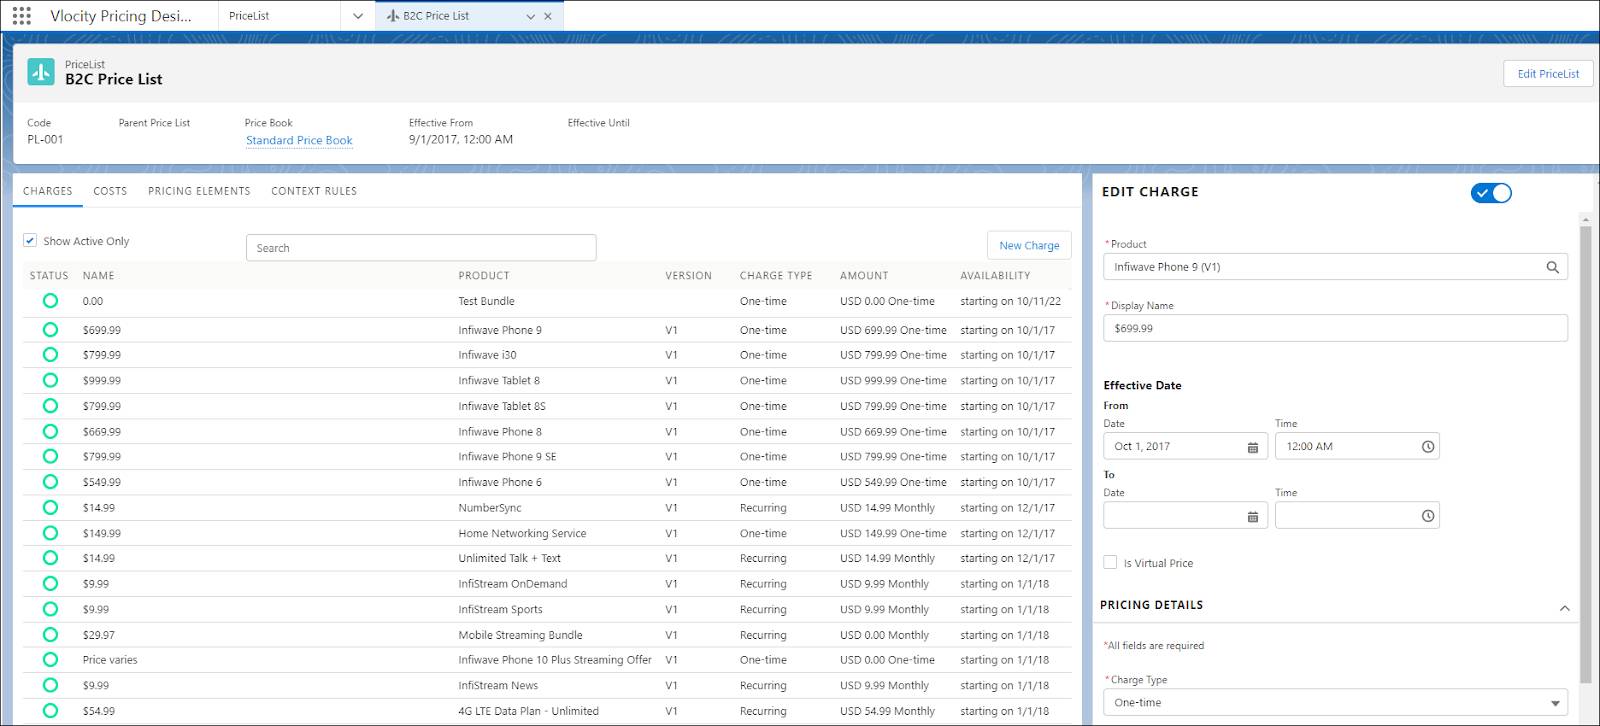Click Infiwave Phone 10 Plus Streaming Offer
1600x726 pixels.
[x=555, y=660]
